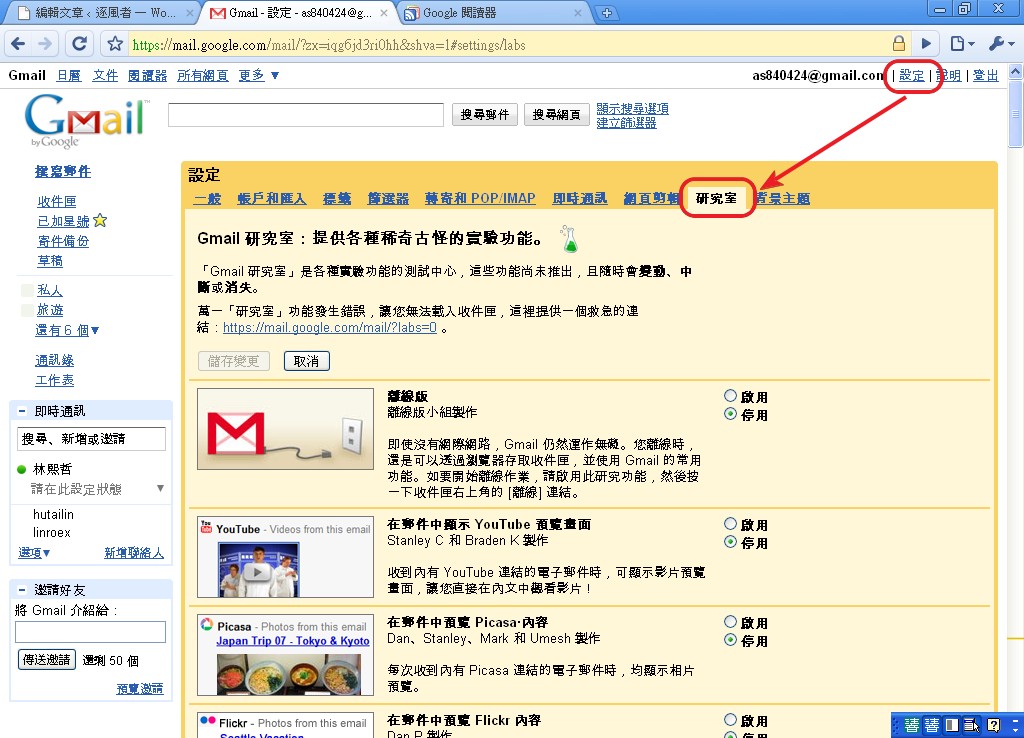Enable Picasa preview in mail
The width and height of the screenshot is (1024, 738).
click(x=730, y=622)
